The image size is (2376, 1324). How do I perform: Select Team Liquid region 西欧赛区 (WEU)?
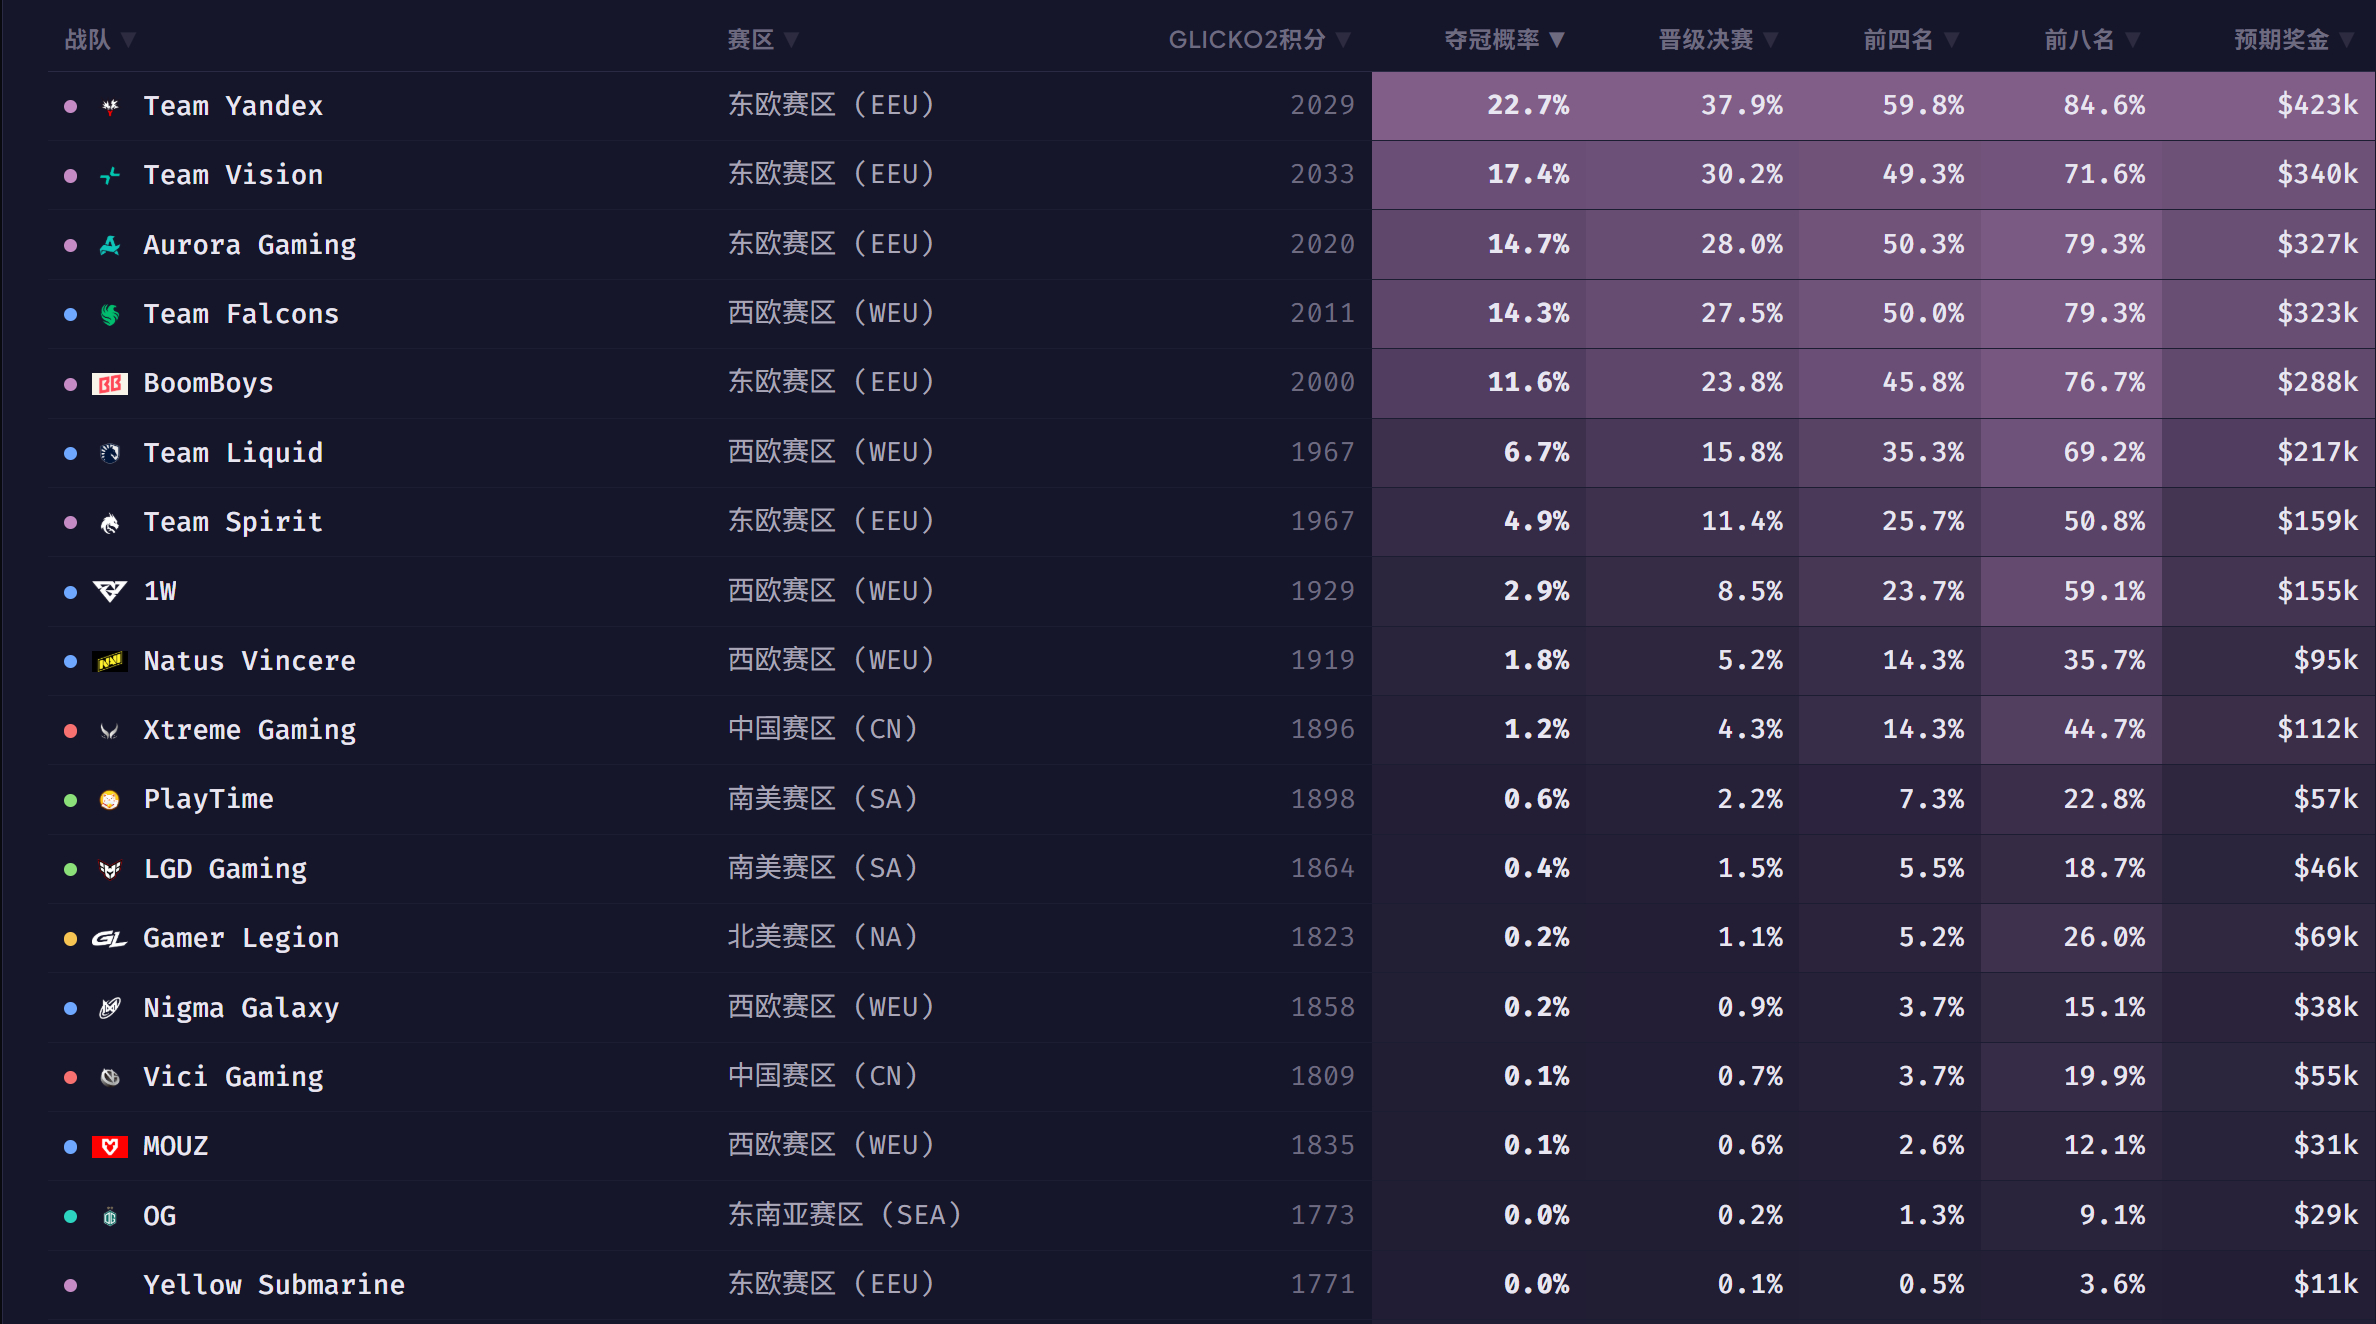pyautogui.click(x=831, y=453)
